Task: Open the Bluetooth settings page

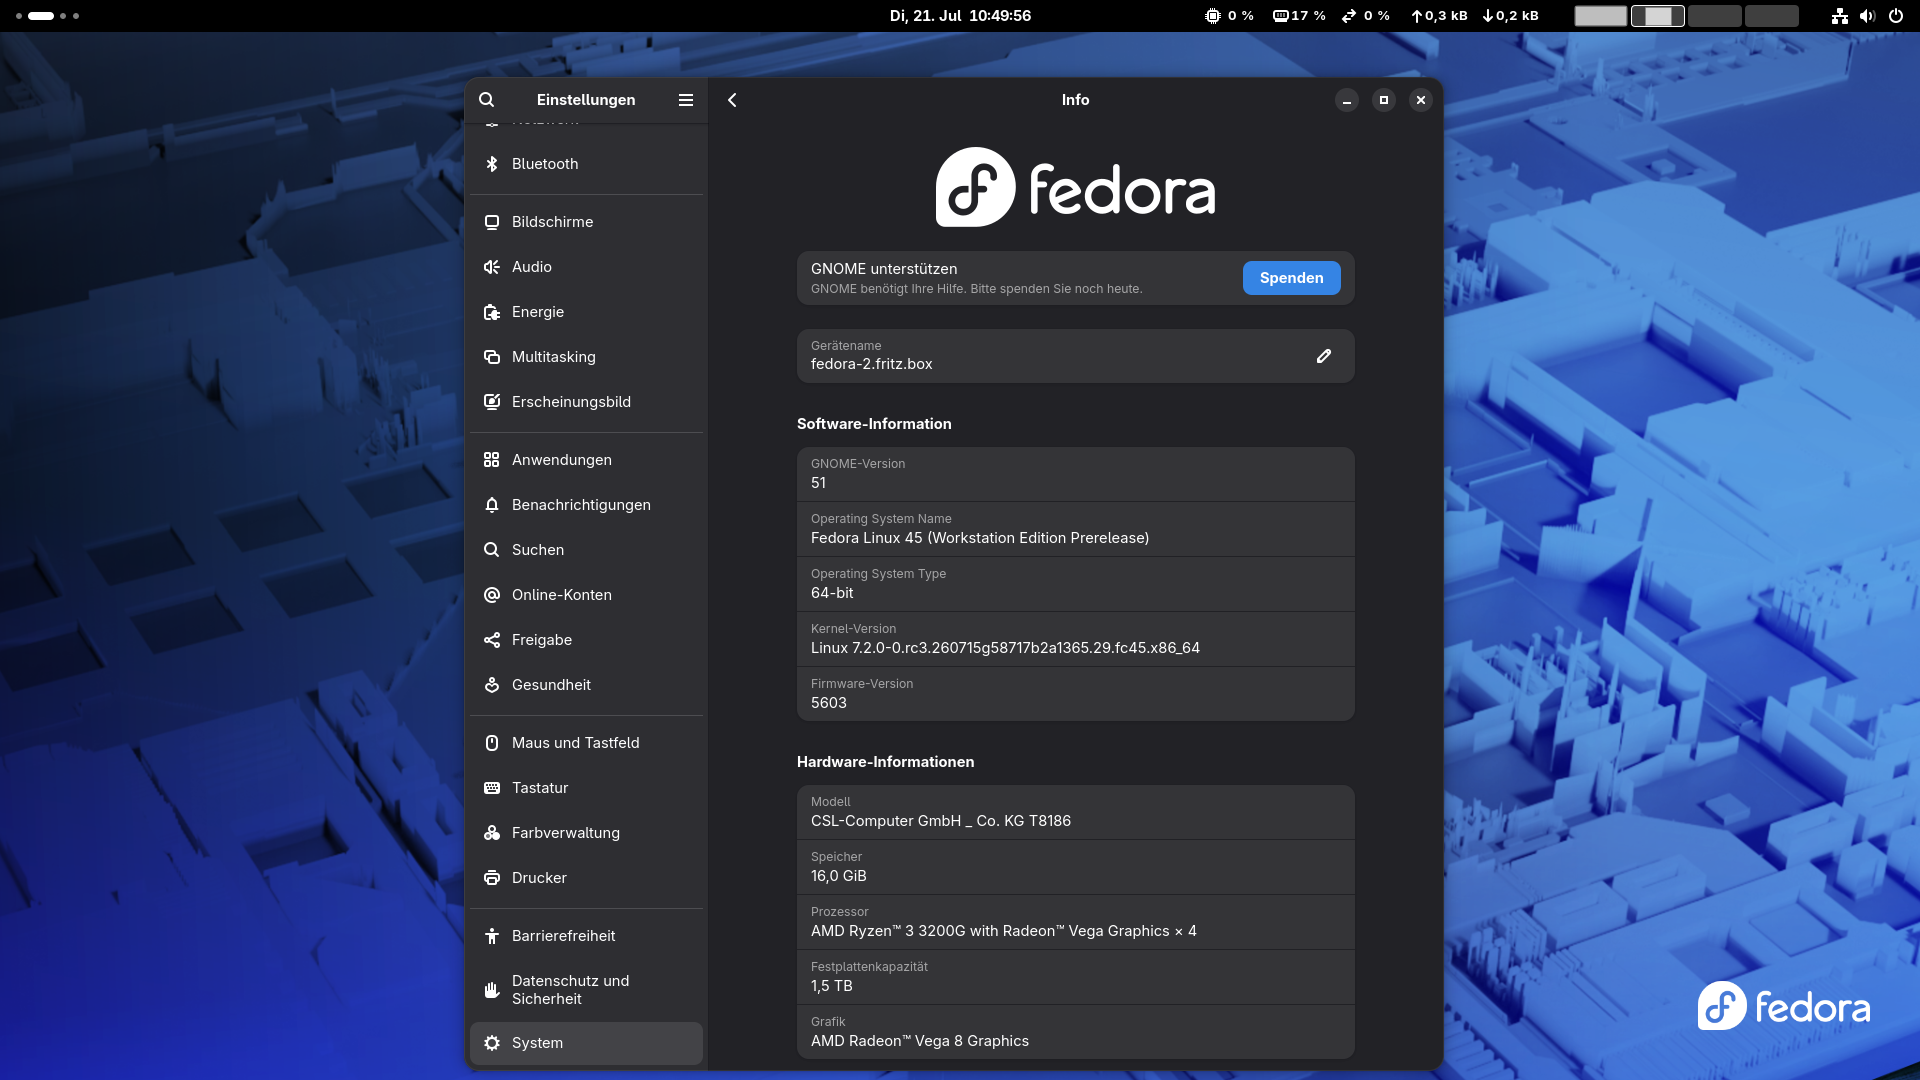Action: (x=586, y=164)
